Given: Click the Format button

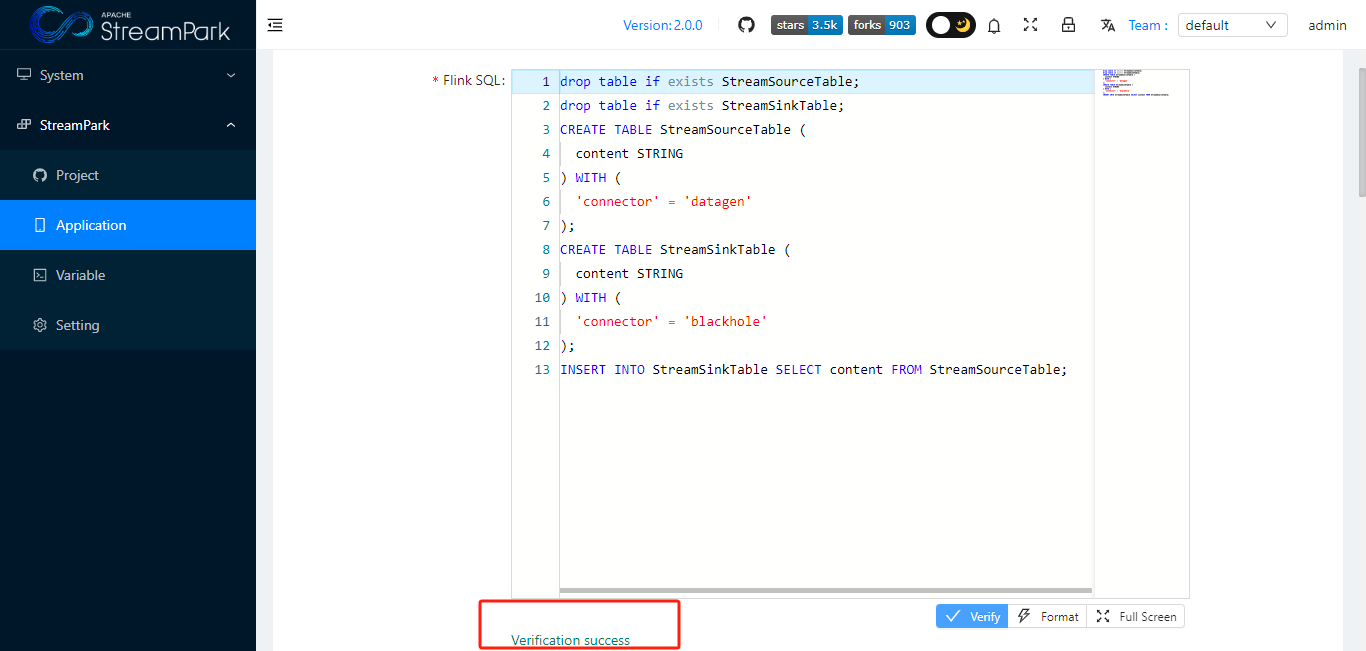Looking at the screenshot, I should 1047,616.
